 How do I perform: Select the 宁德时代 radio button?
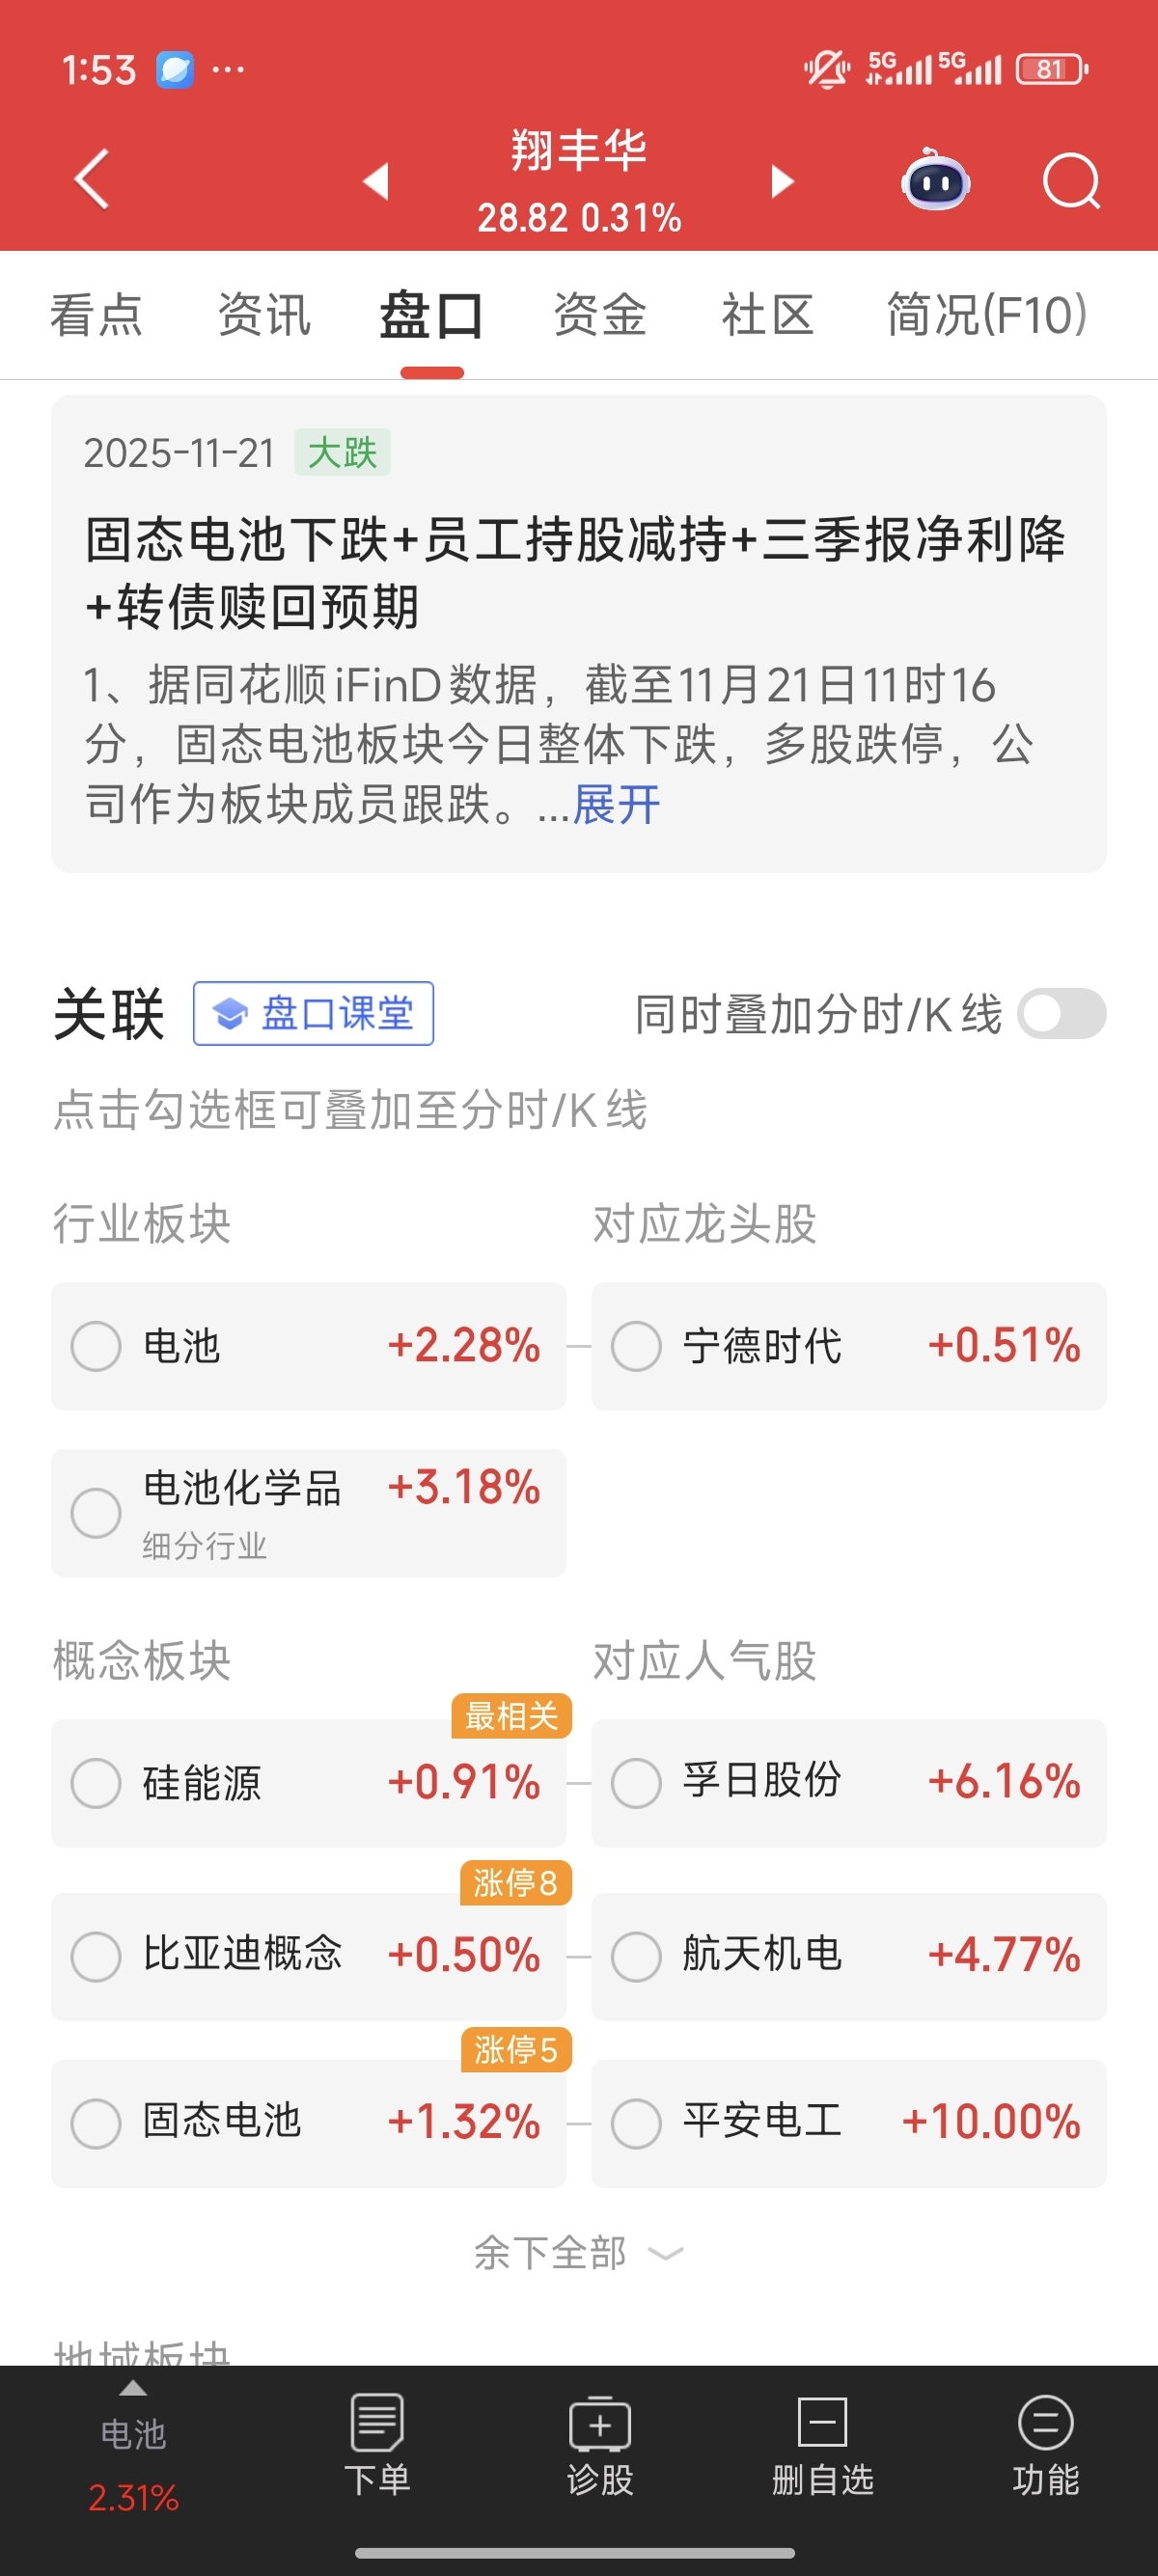[636, 1346]
